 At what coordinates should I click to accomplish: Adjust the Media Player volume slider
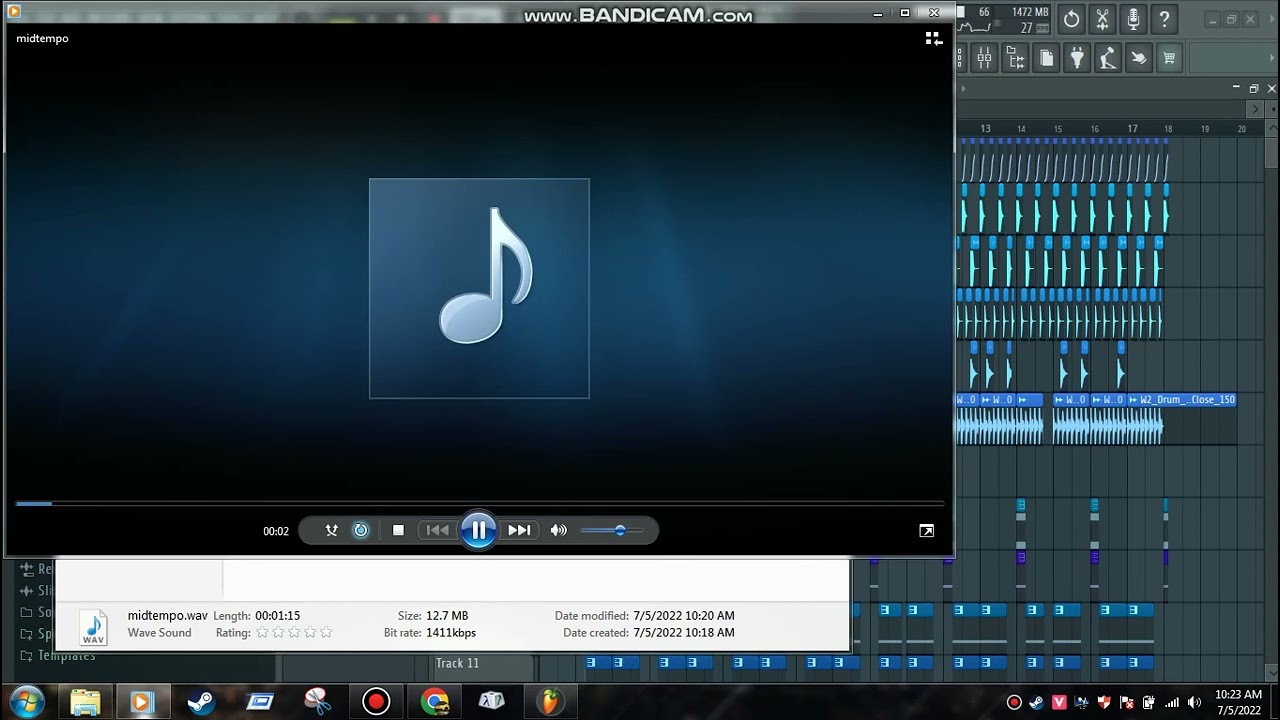click(611, 530)
